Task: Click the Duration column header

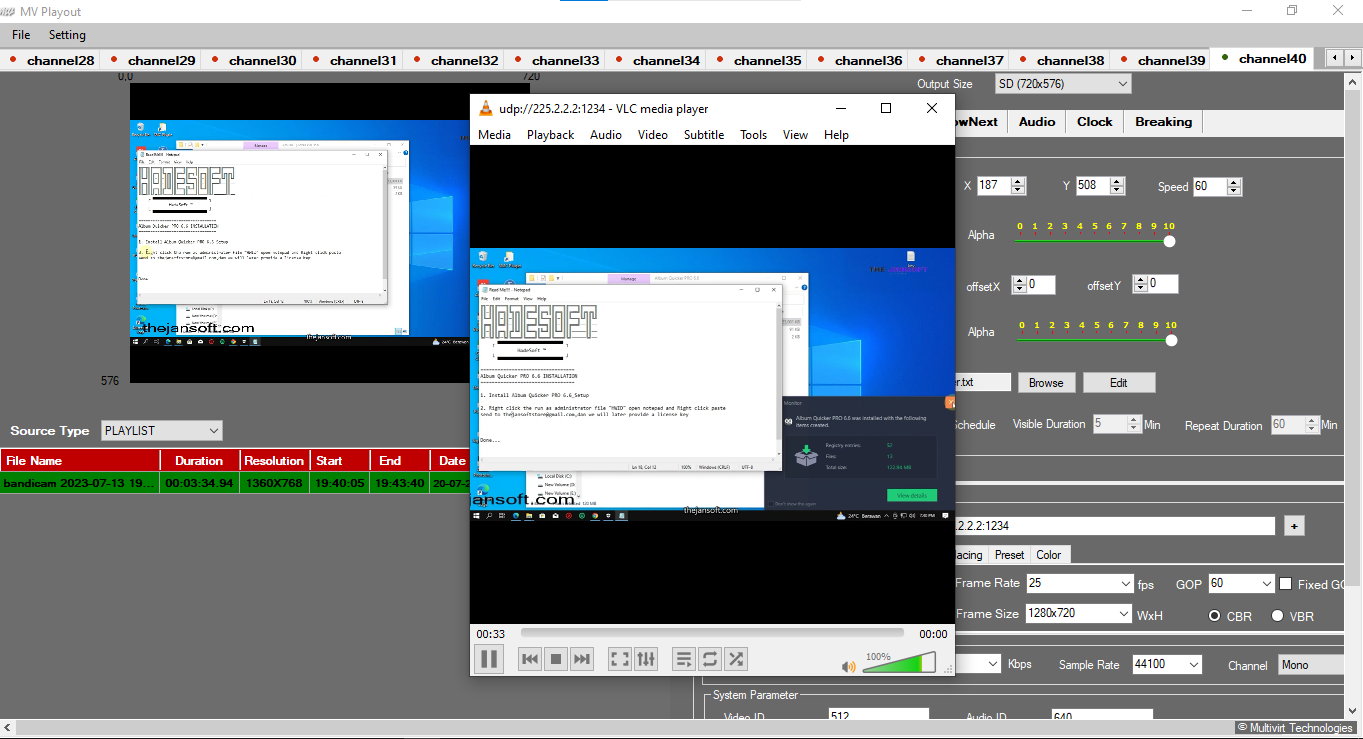Action: coord(199,460)
